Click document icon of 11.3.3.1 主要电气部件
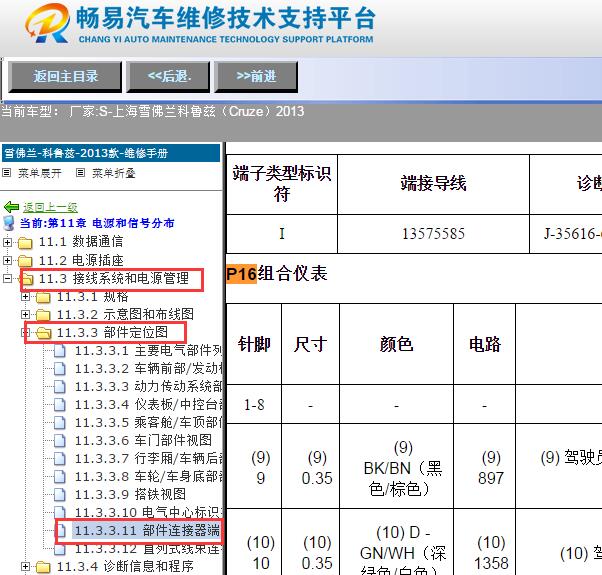This screenshot has height=575, width=602. [x=60, y=351]
